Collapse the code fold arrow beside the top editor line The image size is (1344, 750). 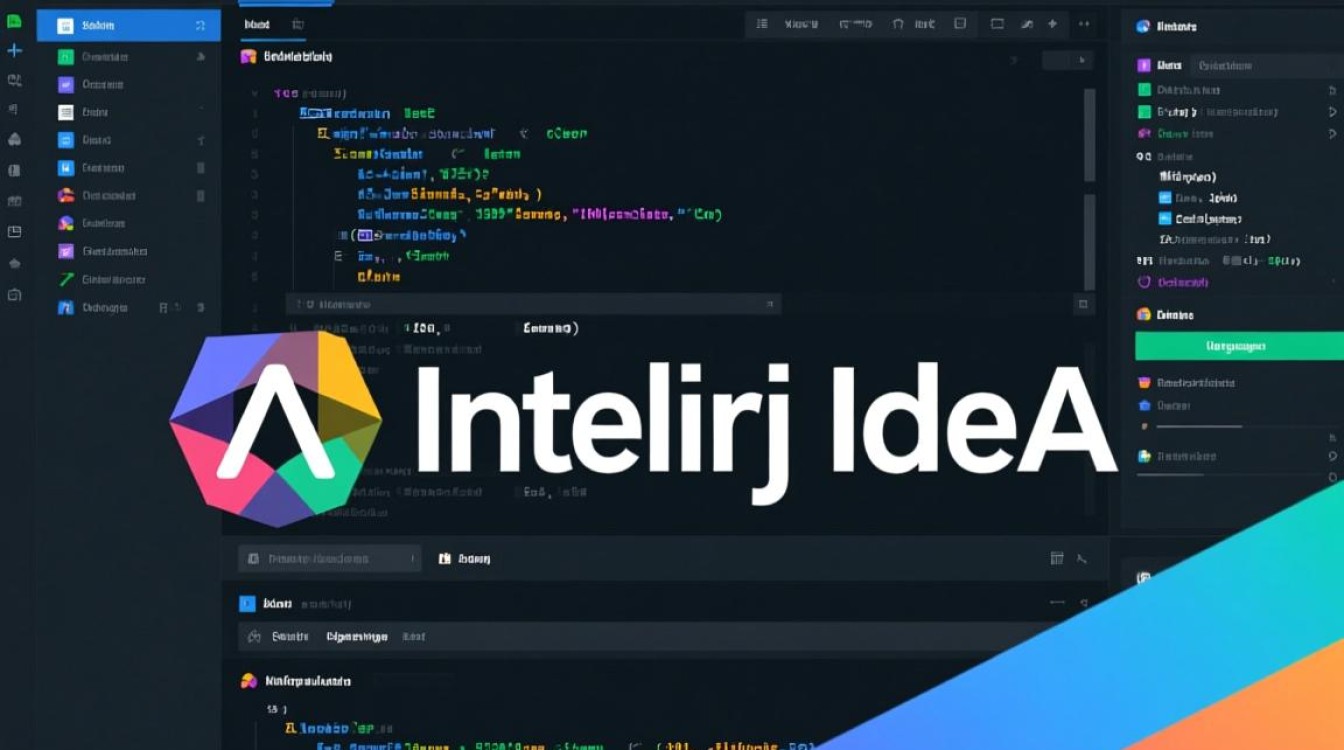[254, 93]
